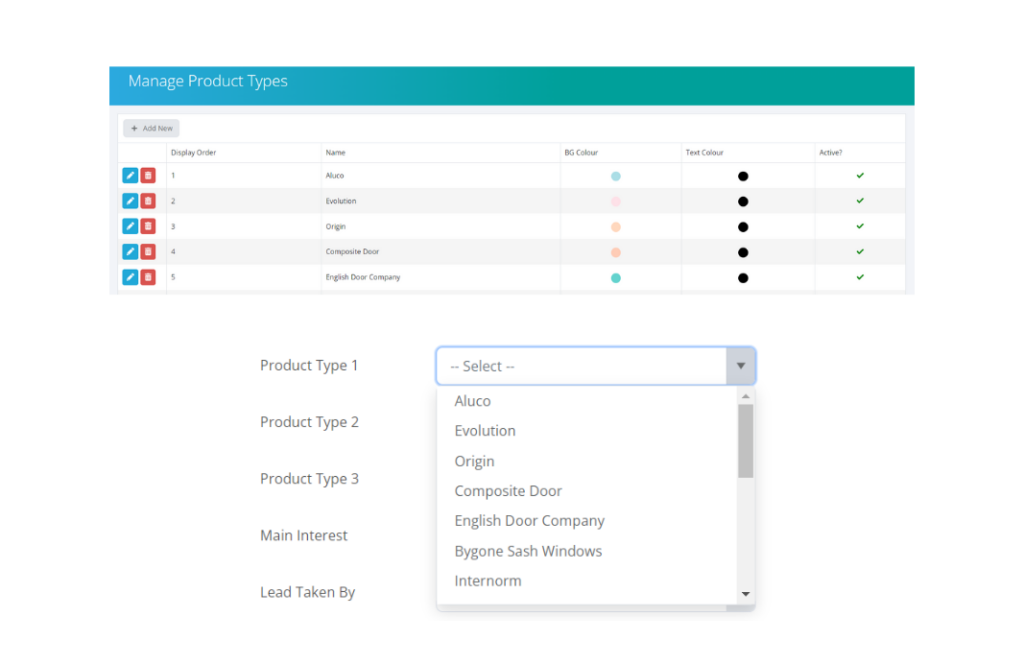Toggle the Active checkmark for Aluco
This screenshot has height=664, width=1024.
[x=860, y=176]
